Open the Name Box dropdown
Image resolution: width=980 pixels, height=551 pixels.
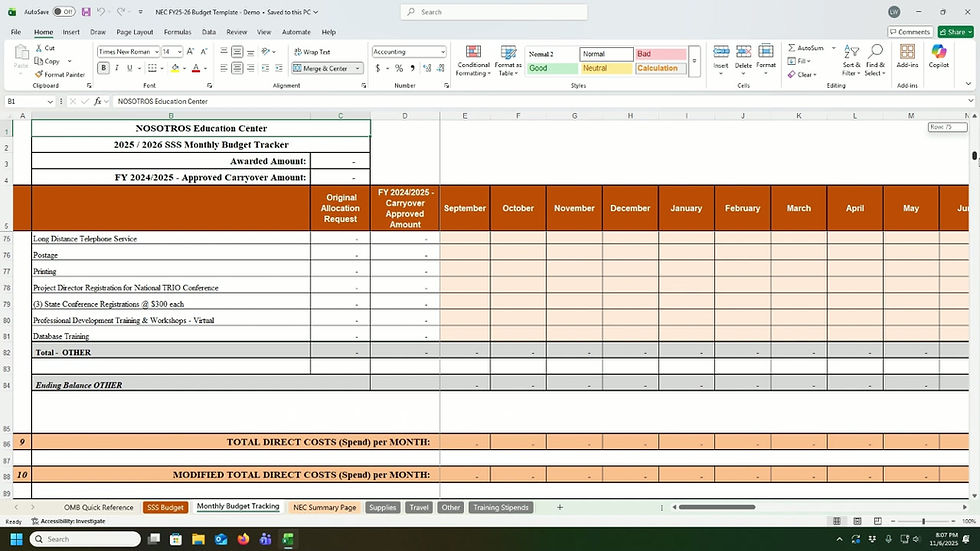pos(50,101)
